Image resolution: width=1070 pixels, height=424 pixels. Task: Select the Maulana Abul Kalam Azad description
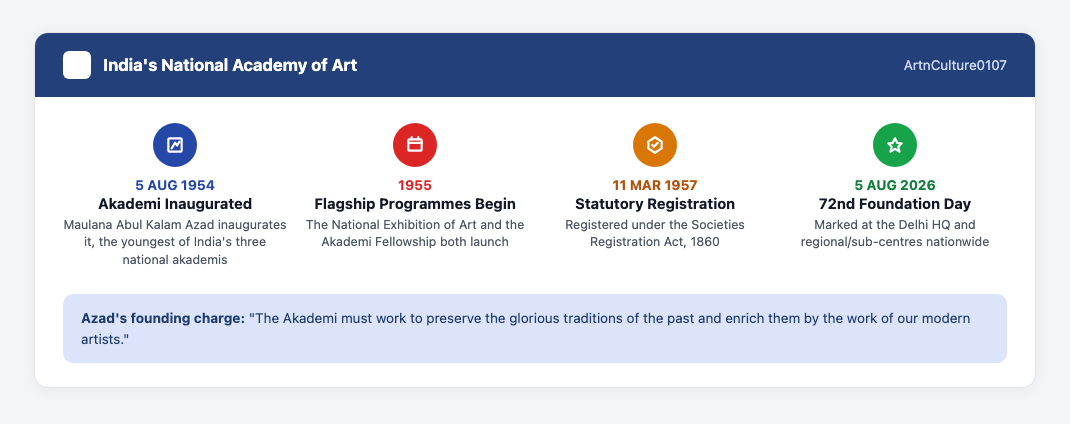[175, 242]
